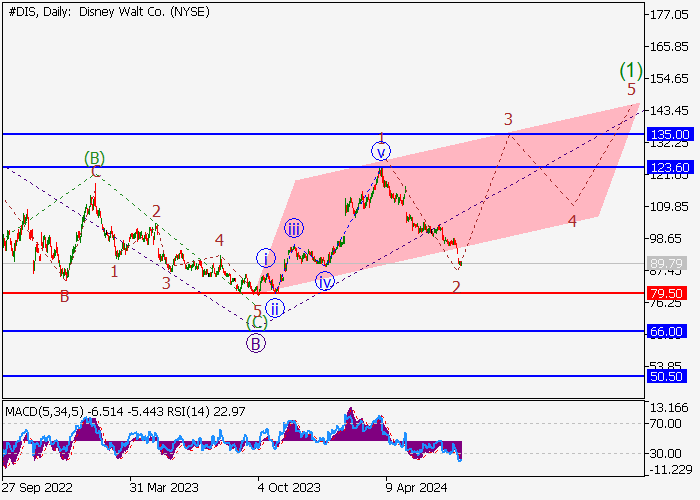Select the red 79.50 price level label
Image resolution: width=700 pixels, height=500 pixels.
click(x=667, y=293)
